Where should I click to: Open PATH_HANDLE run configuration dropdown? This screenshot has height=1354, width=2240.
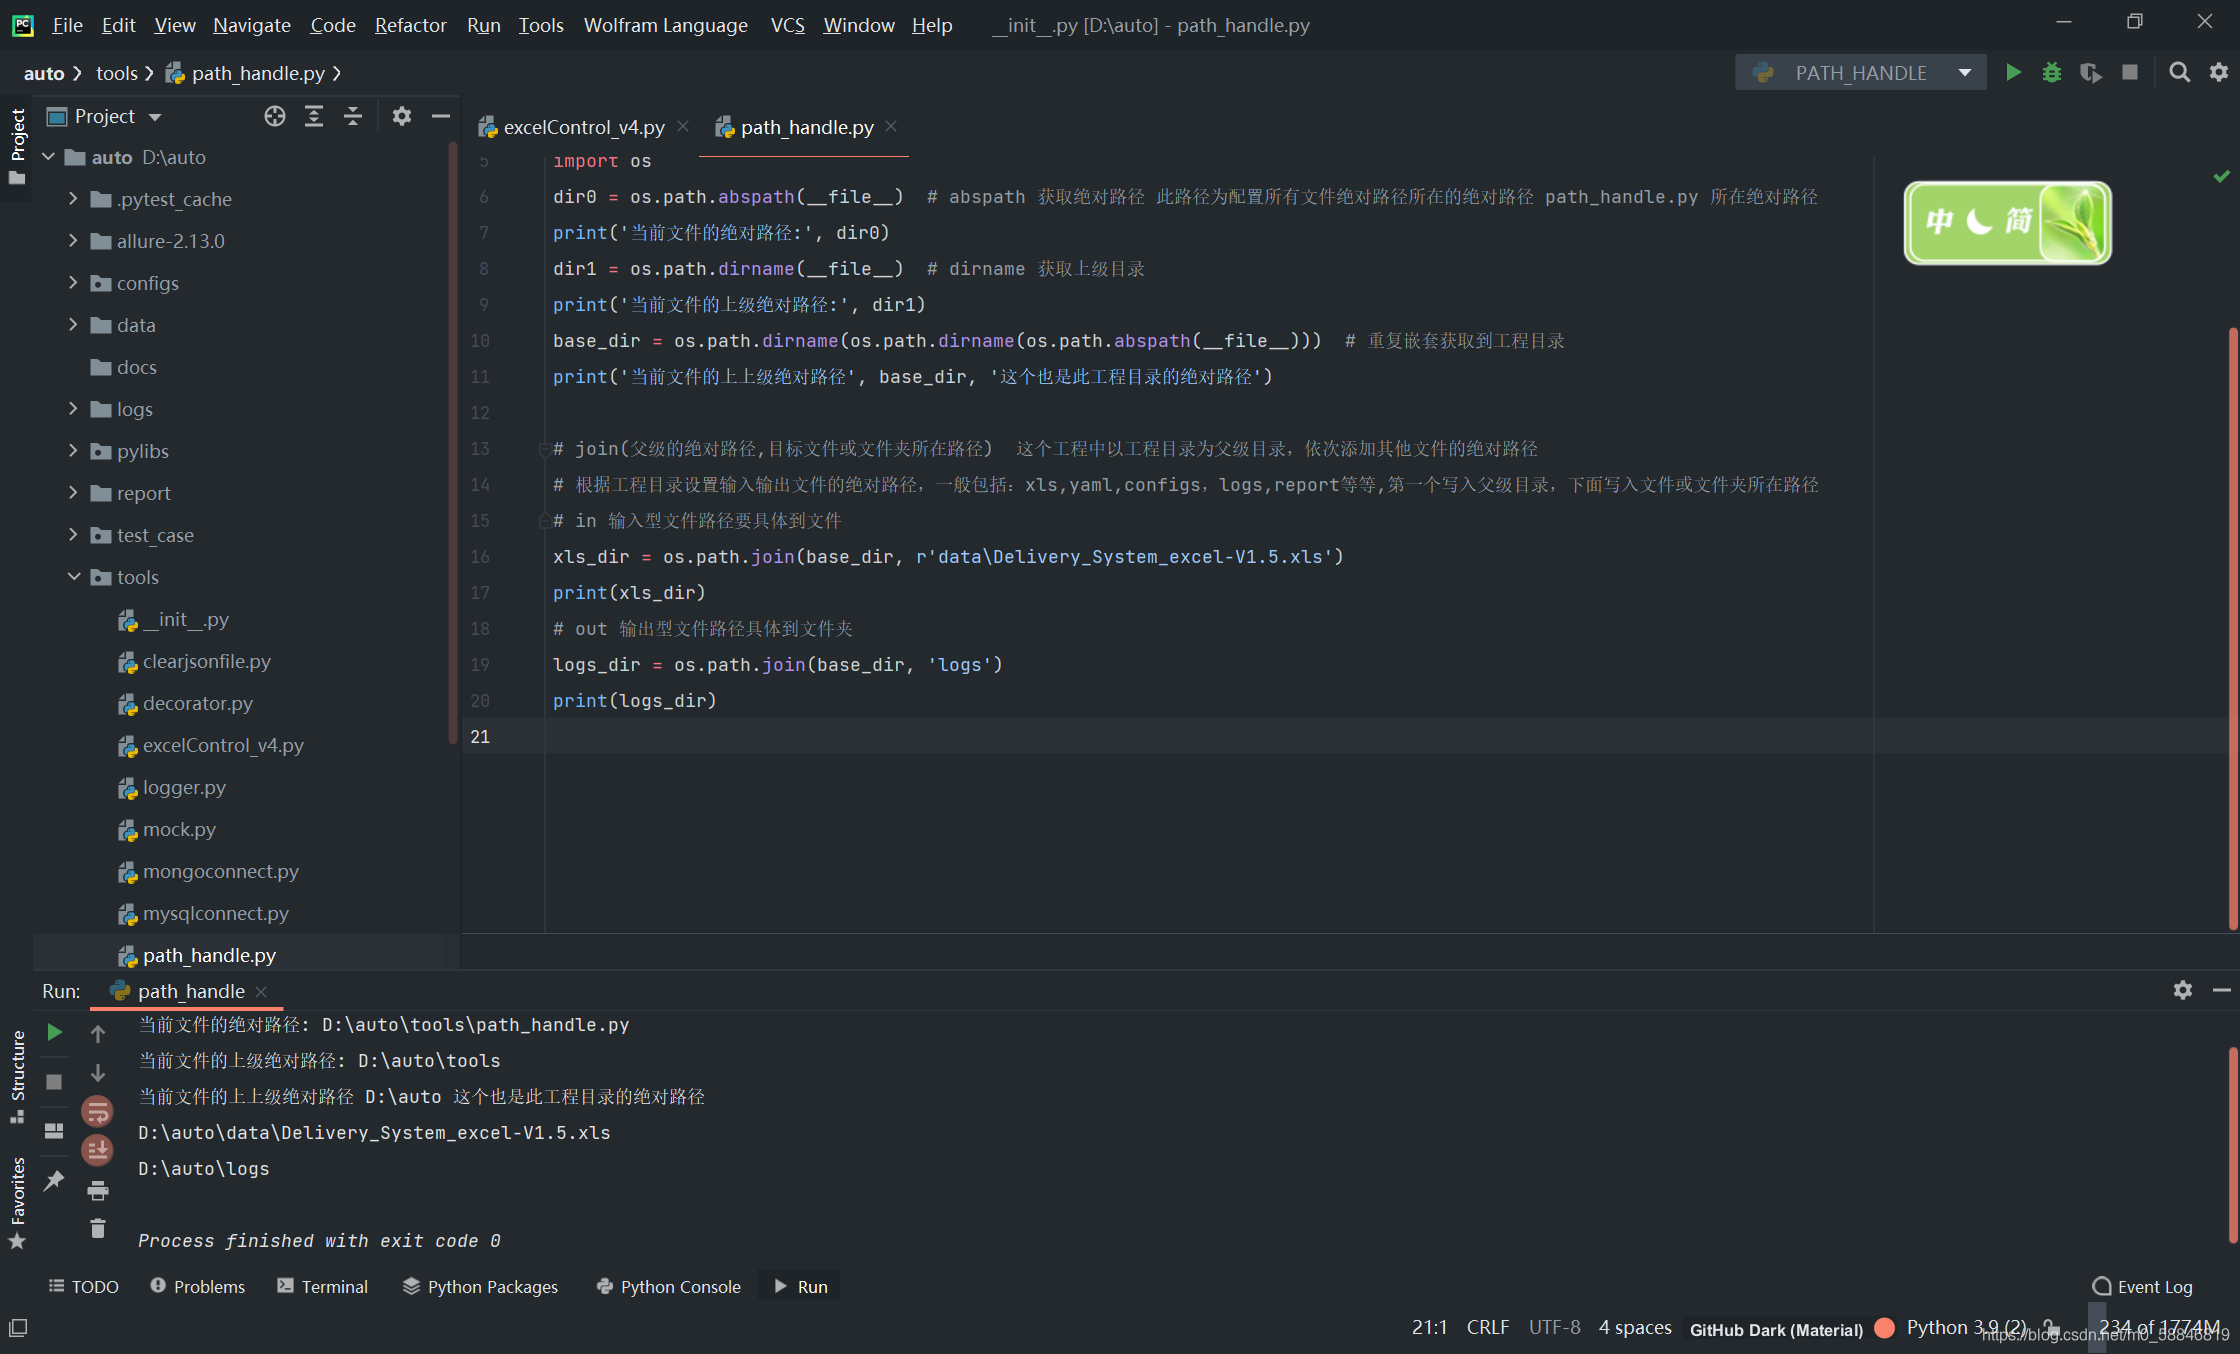coord(1964,72)
